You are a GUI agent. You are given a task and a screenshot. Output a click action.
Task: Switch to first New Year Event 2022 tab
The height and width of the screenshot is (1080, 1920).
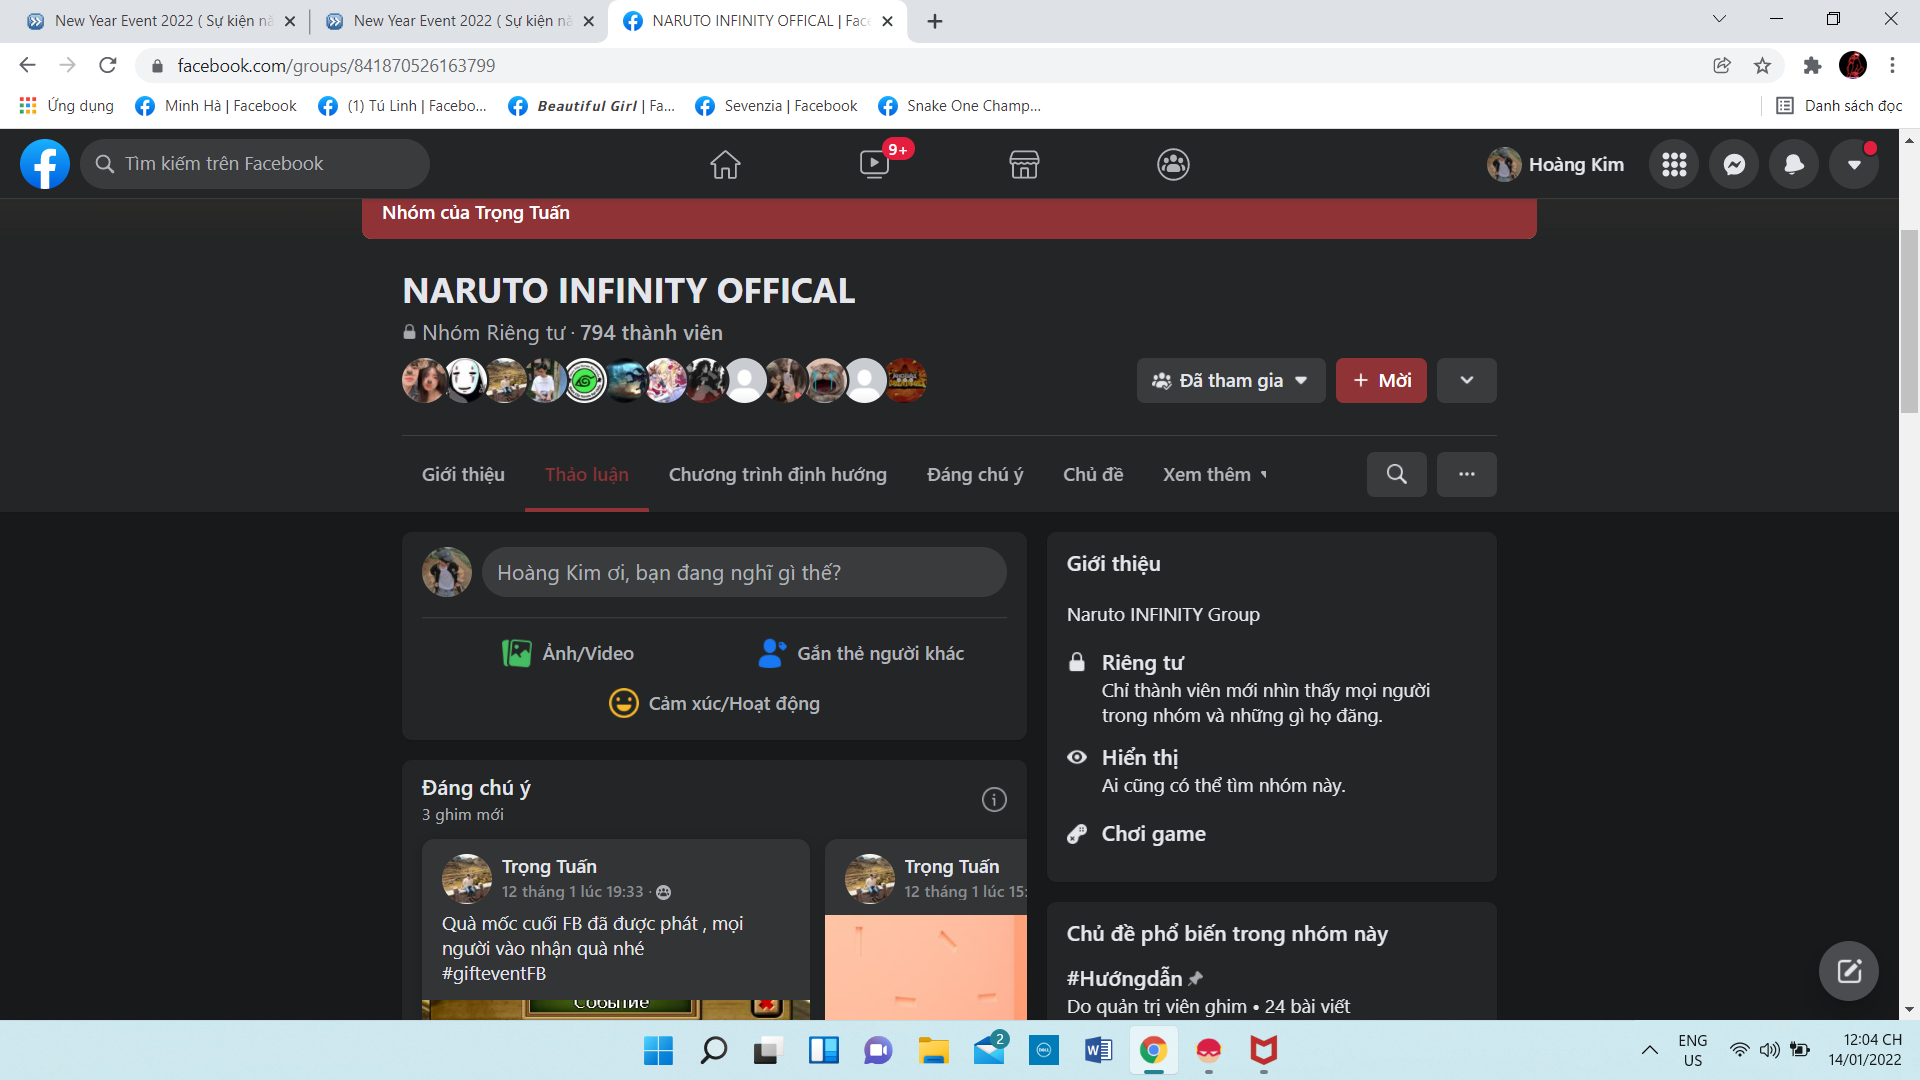(x=160, y=21)
